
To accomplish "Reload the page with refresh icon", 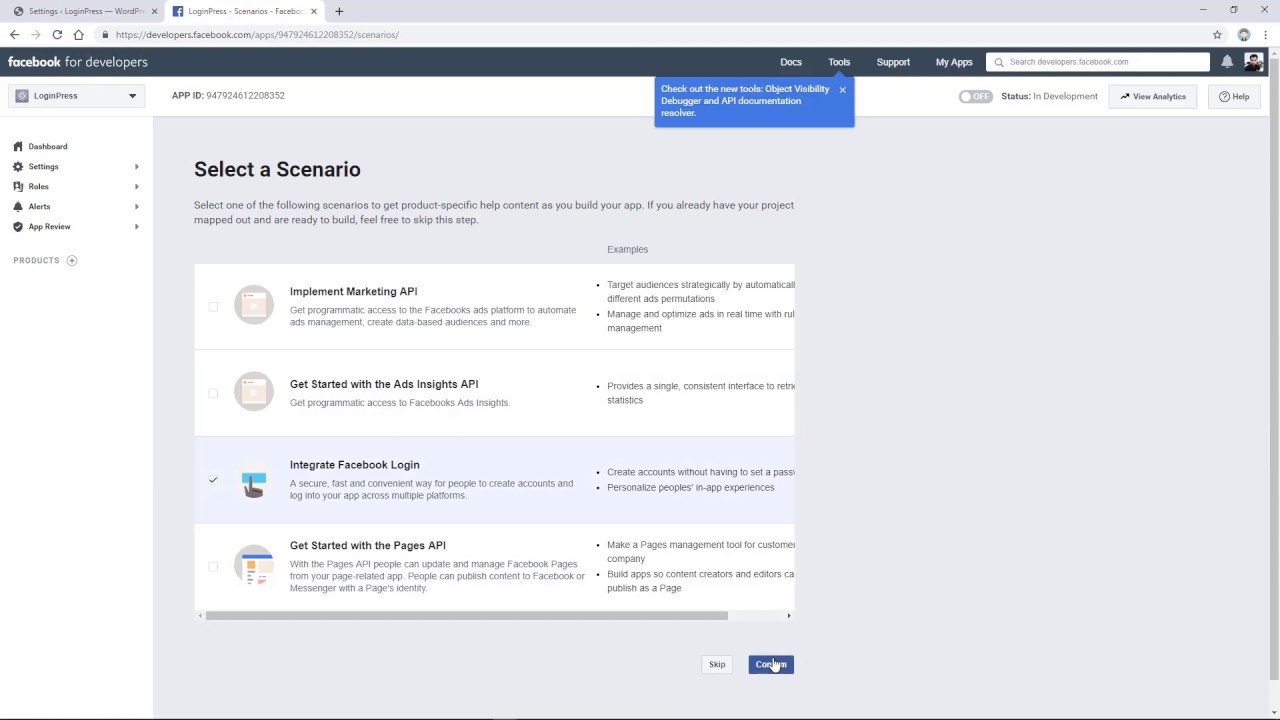I will pos(57,34).
